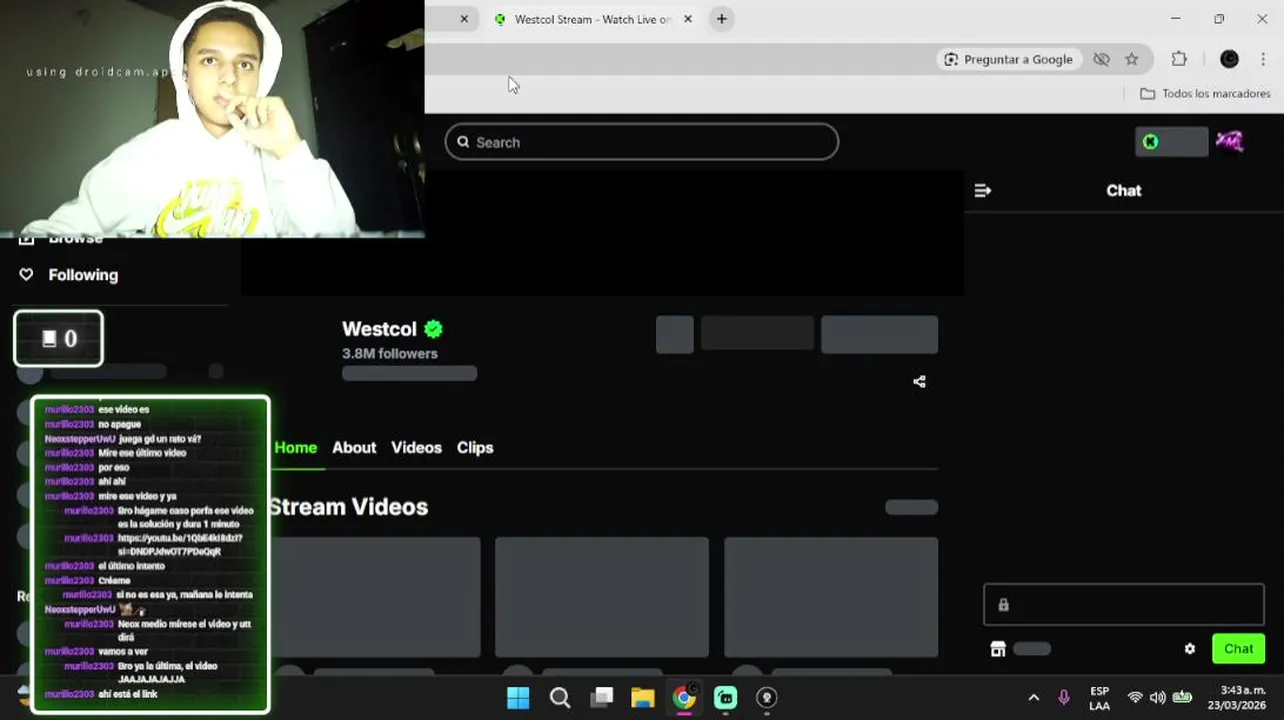Open Task View on taskbar

[x=601, y=698]
